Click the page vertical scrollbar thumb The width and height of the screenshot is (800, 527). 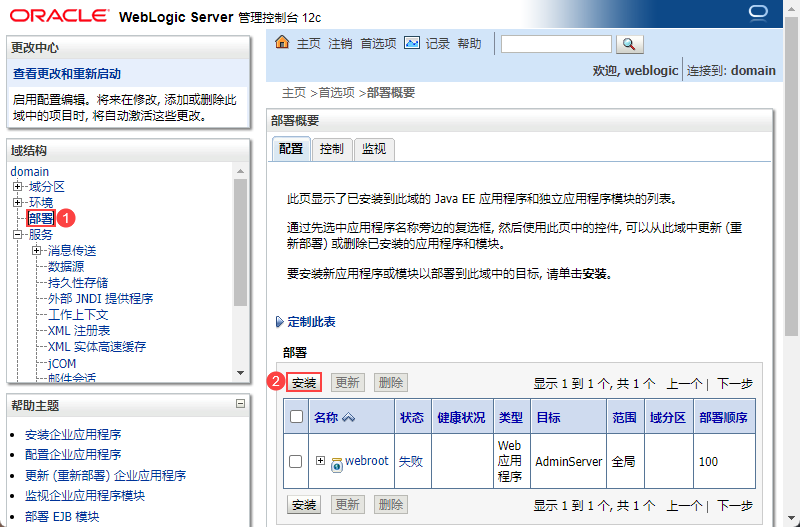pyautogui.click(x=791, y=179)
